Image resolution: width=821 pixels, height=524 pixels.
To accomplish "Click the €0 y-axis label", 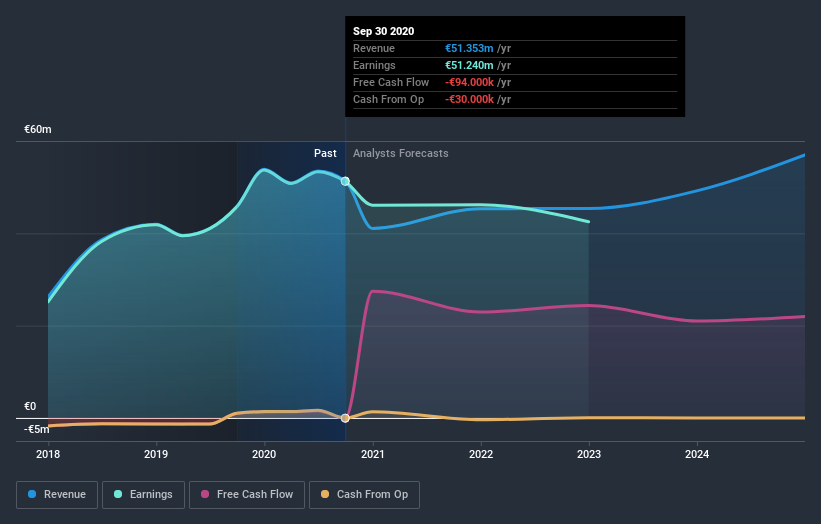I will [30, 406].
